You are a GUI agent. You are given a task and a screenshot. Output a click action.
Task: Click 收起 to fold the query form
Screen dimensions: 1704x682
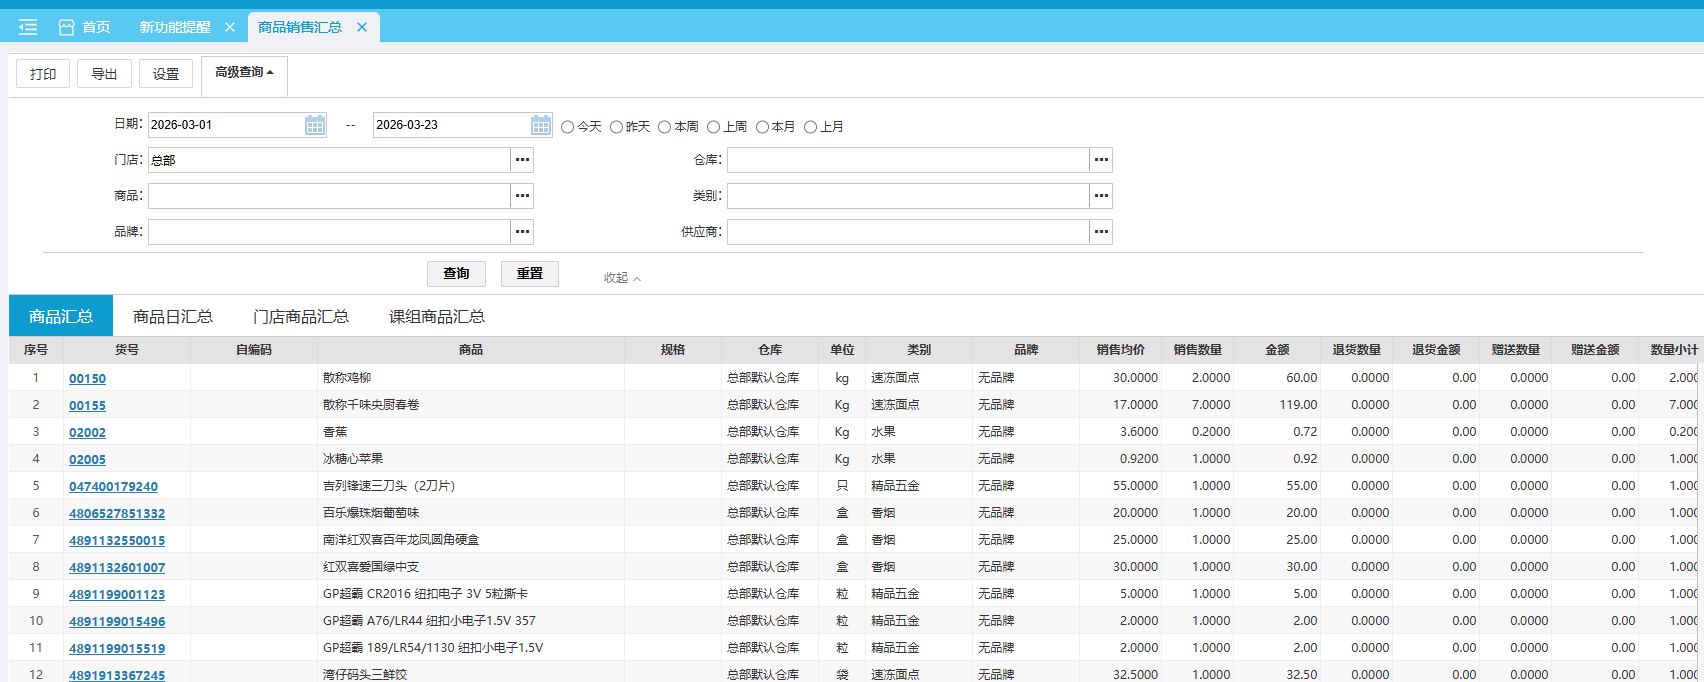(622, 278)
